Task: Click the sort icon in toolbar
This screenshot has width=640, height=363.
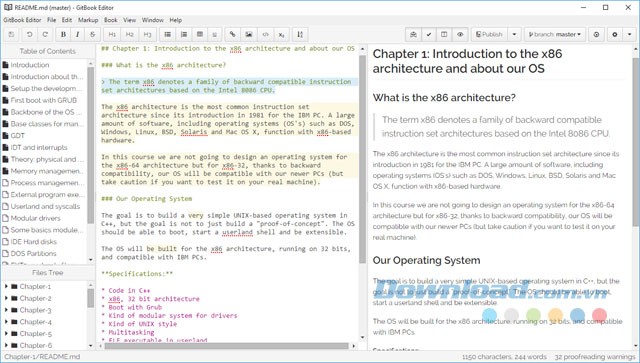Action: (300, 34)
